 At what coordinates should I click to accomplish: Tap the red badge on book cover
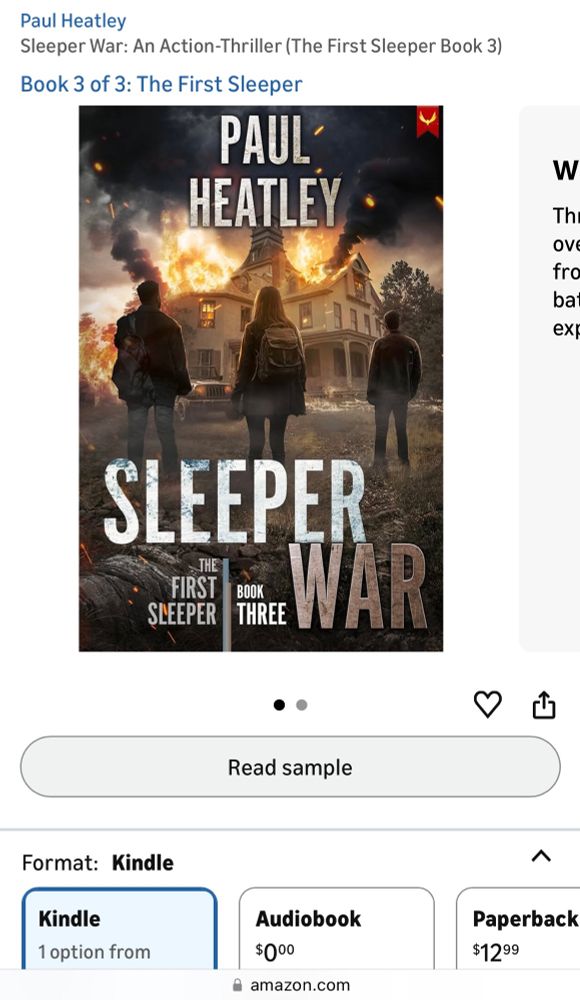[x=428, y=122]
